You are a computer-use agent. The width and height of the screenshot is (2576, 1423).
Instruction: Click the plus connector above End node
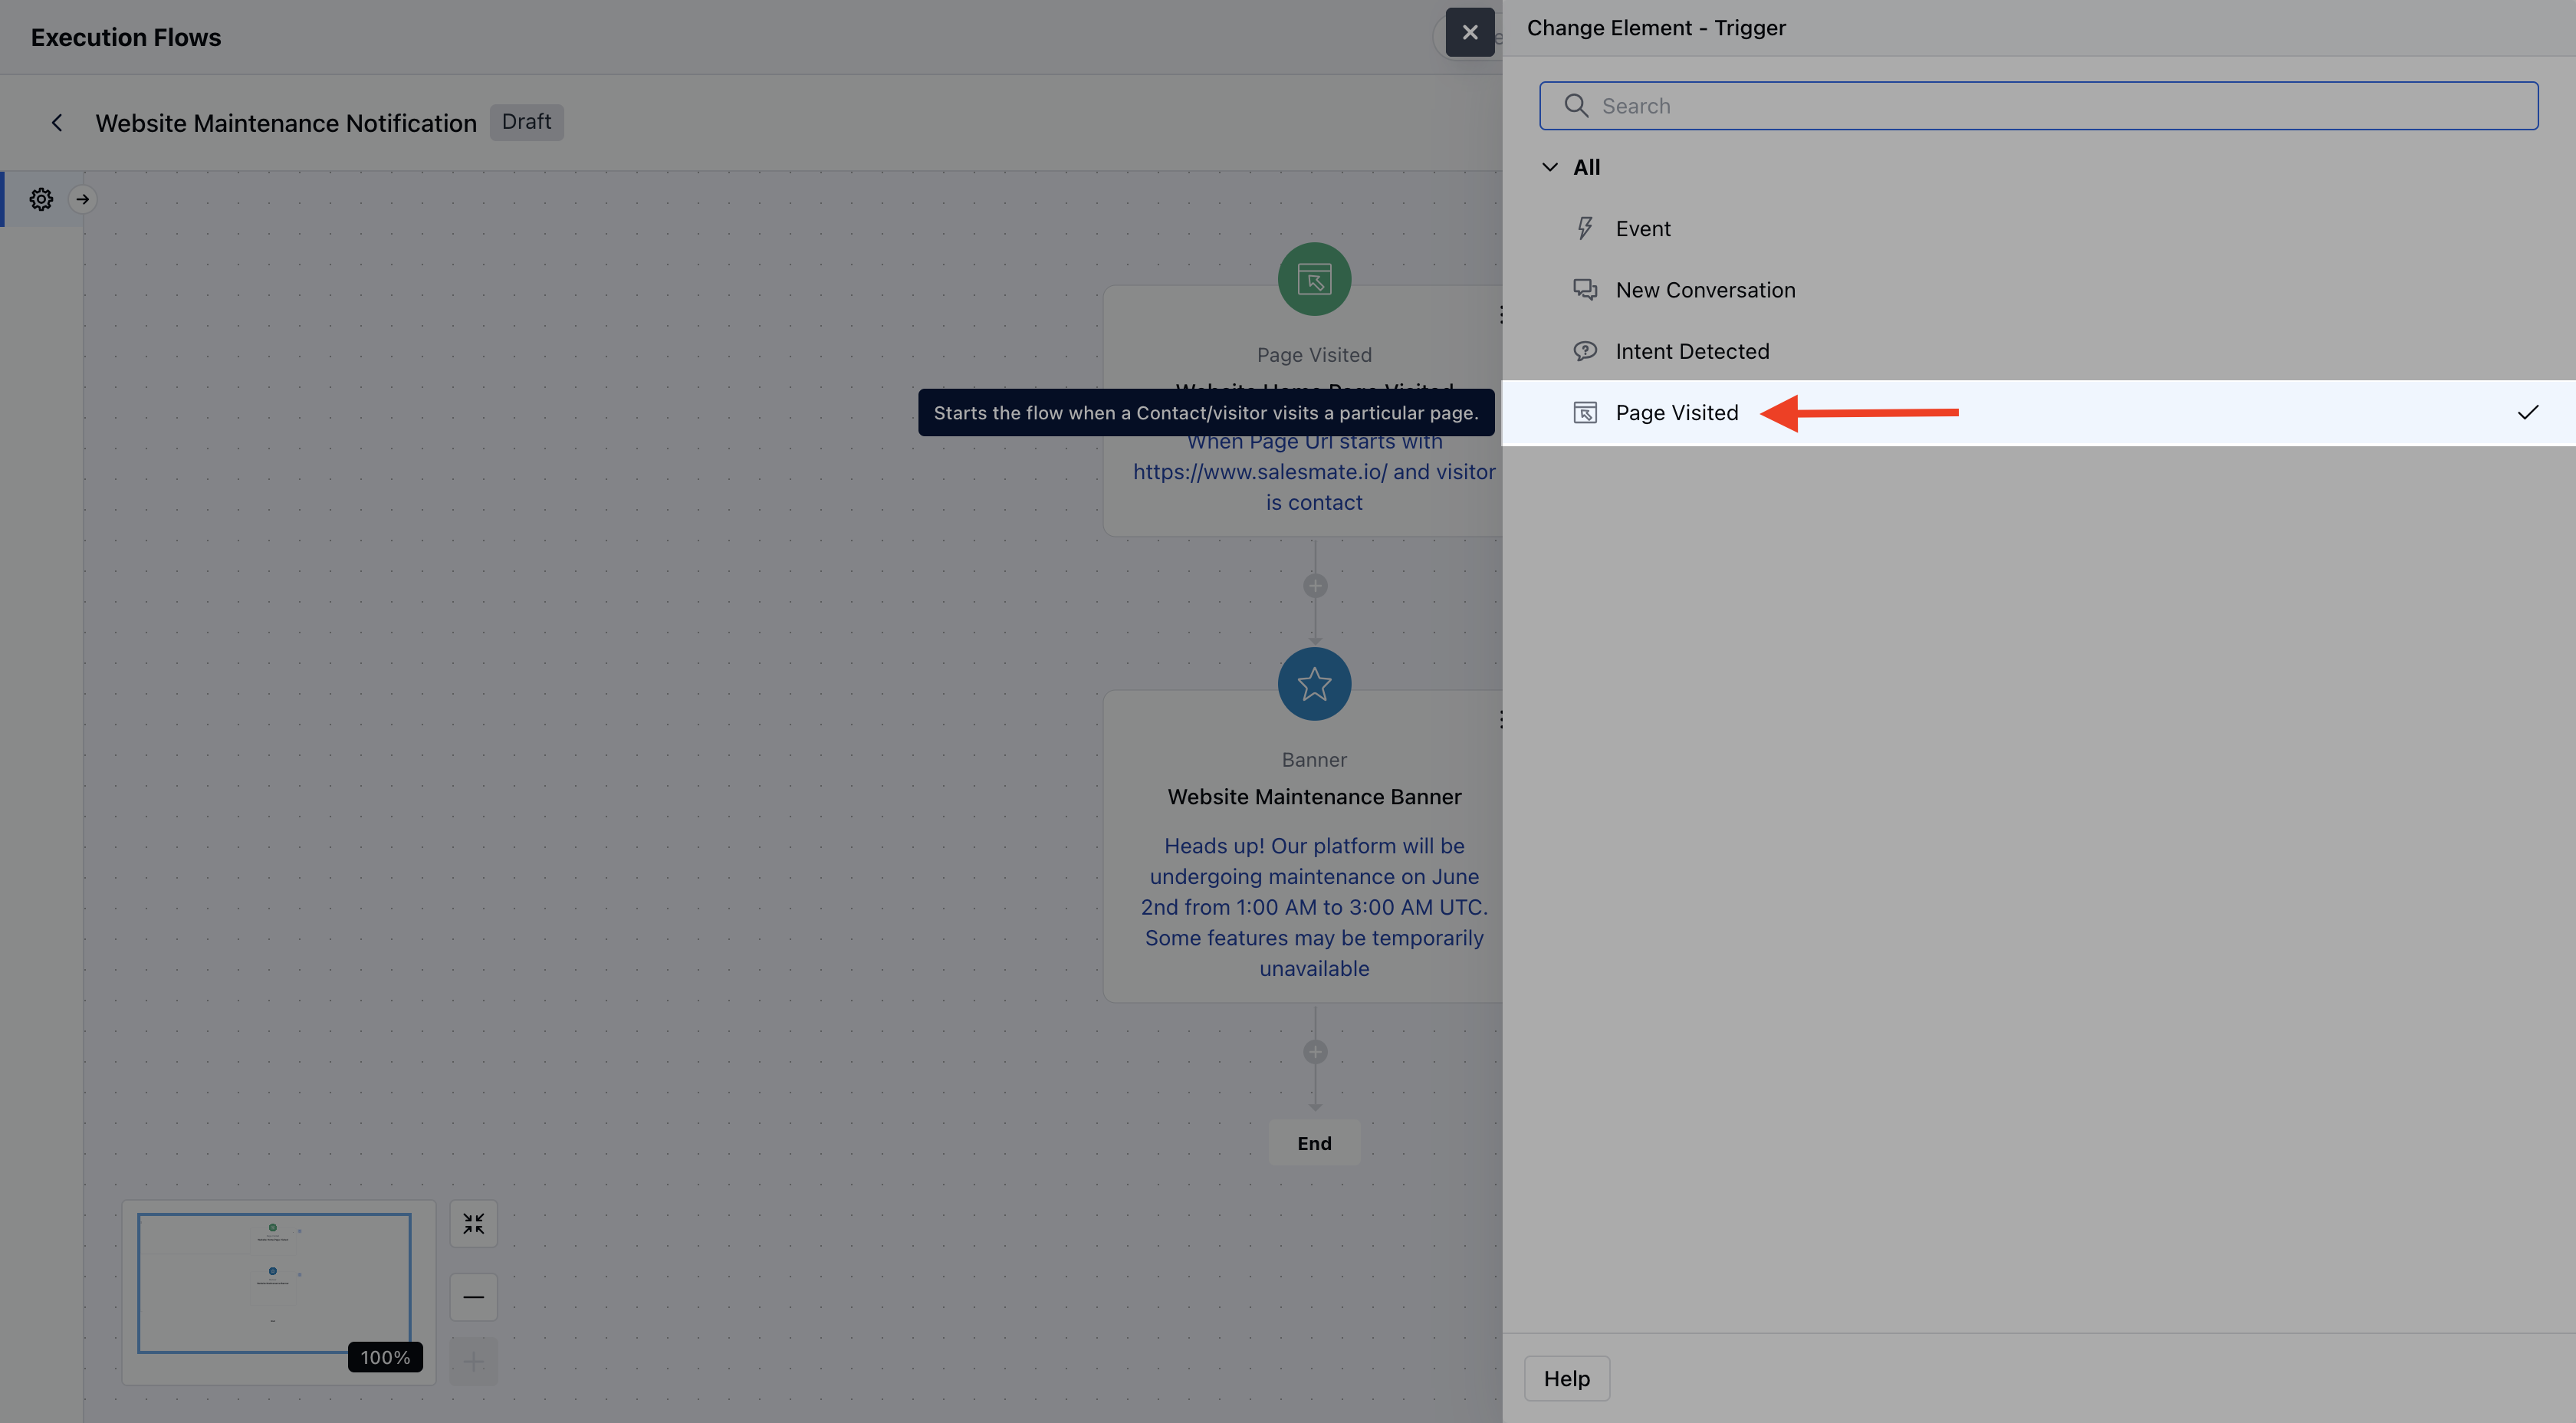1315,1052
